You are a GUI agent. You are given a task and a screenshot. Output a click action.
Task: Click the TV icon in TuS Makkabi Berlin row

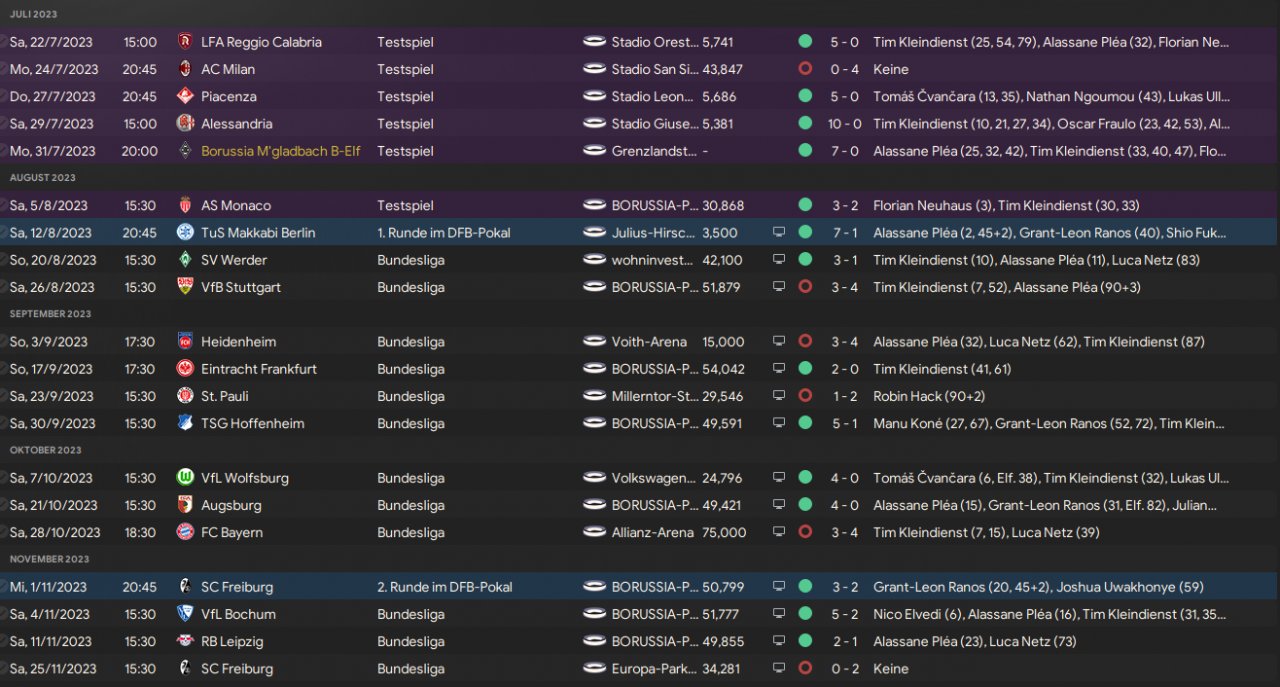779,233
